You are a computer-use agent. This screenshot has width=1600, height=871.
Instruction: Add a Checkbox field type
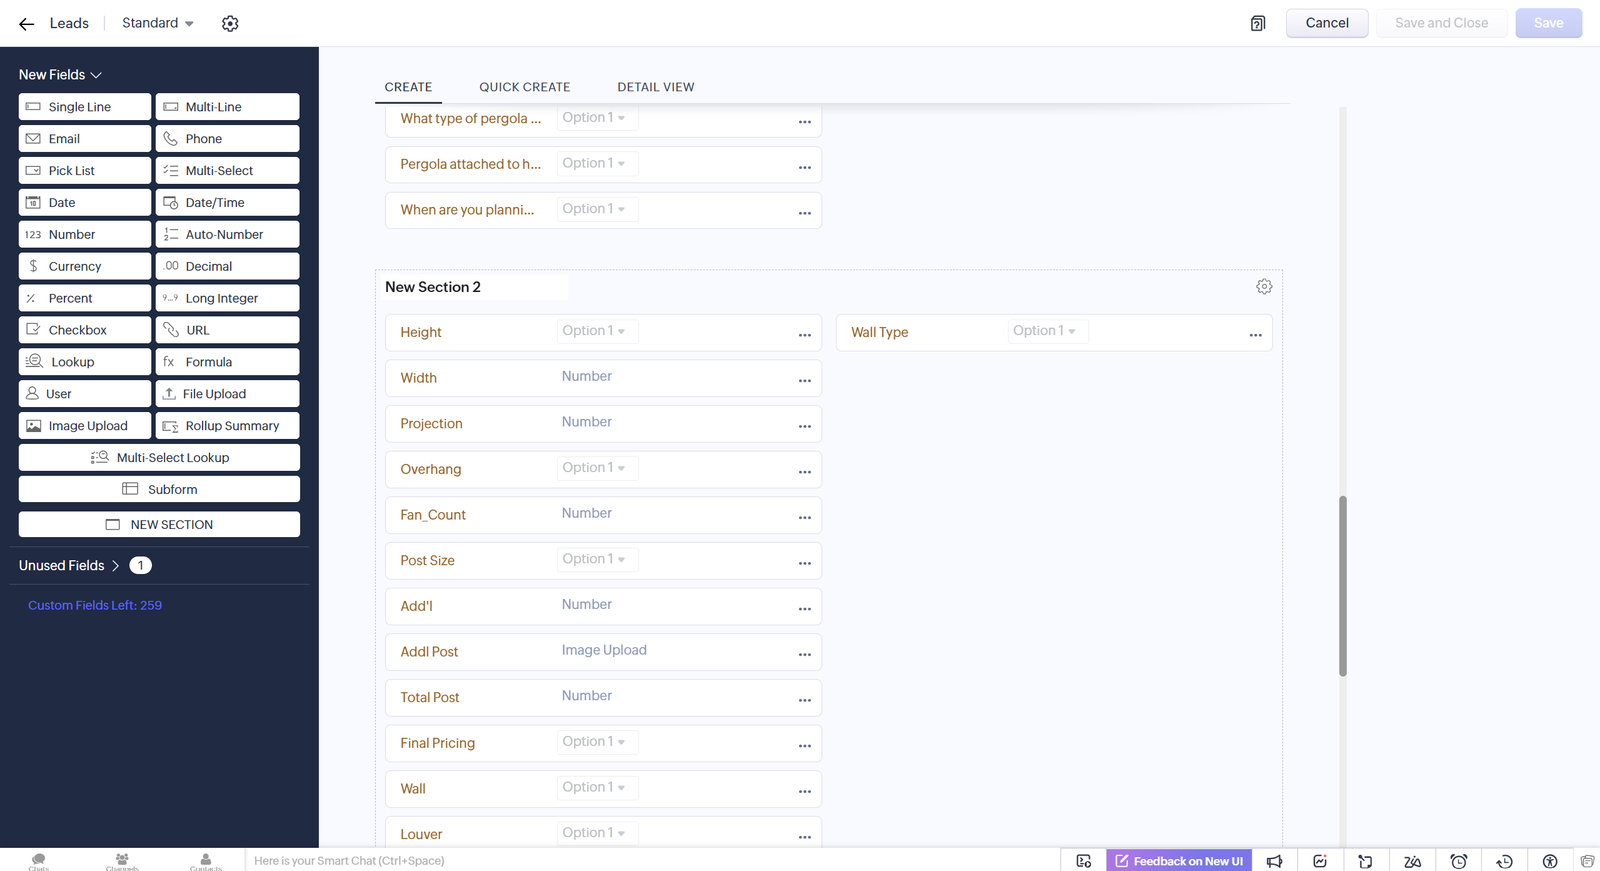(x=85, y=330)
